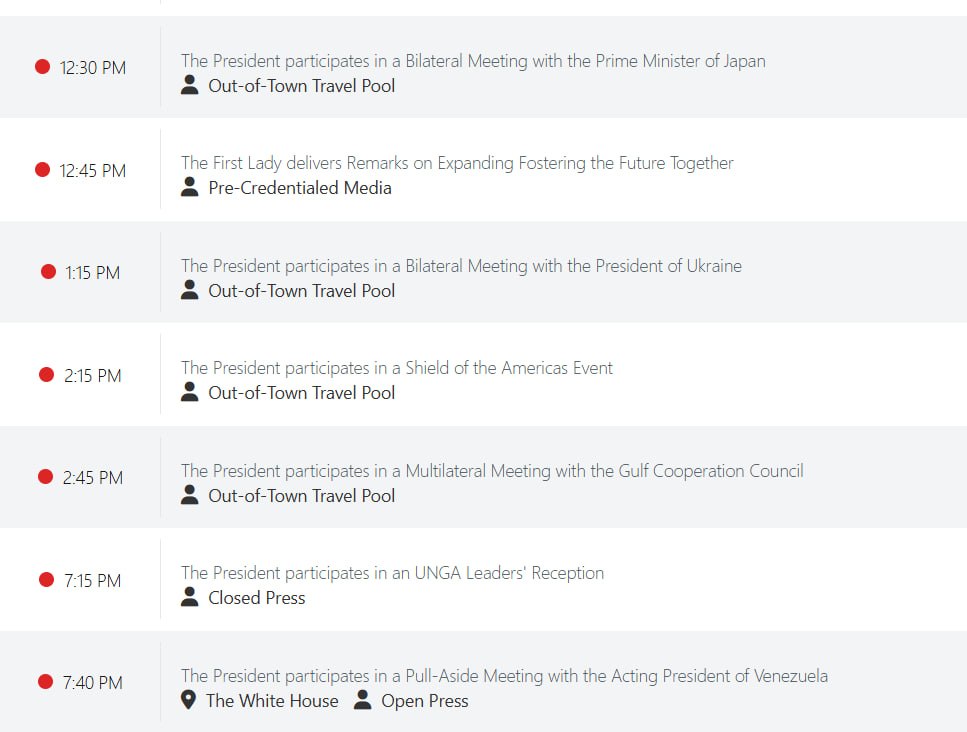Click The White House location label

tap(272, 701)
